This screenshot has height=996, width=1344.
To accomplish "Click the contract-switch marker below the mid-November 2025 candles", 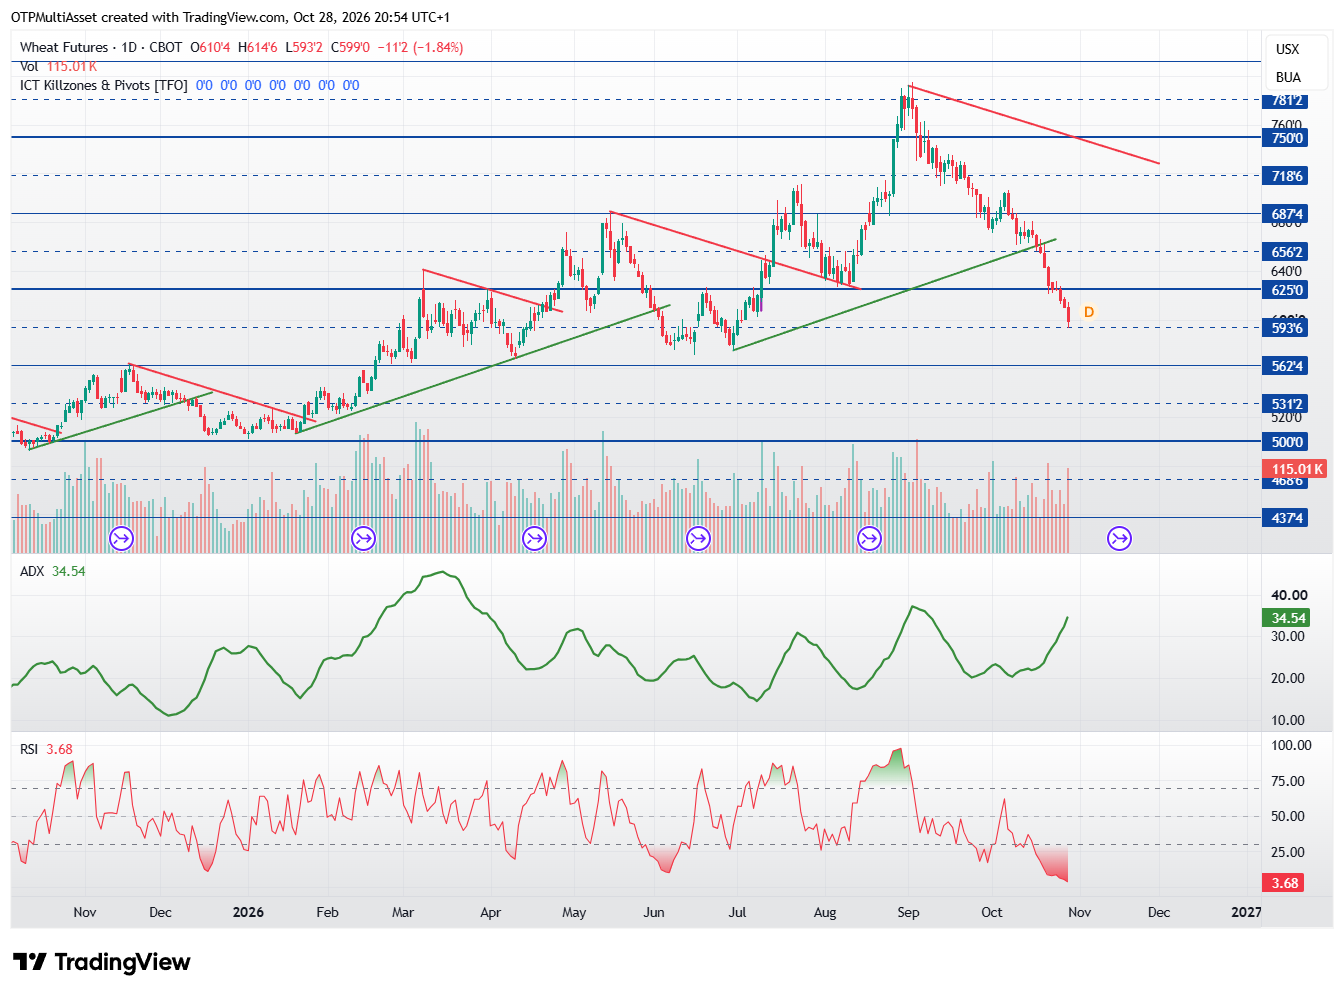I will [x=121, y=539].
